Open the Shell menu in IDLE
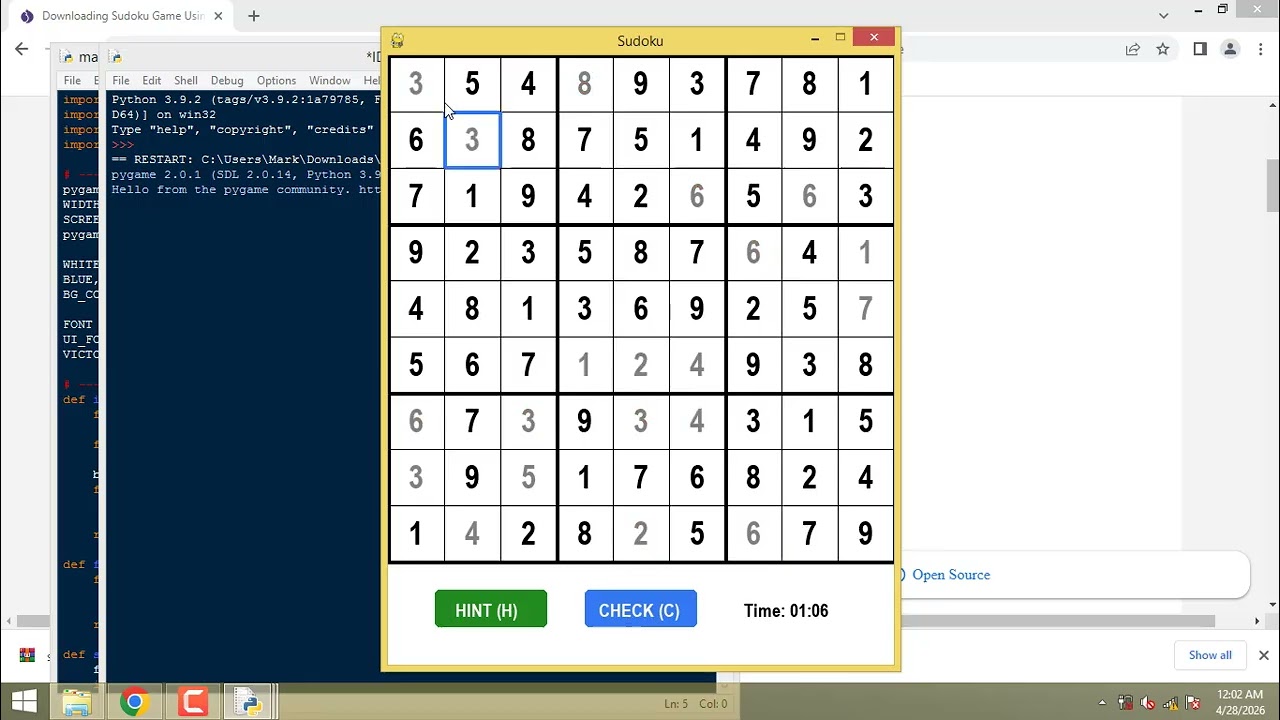The image size is (1280, 720). [x=186, y=80]
